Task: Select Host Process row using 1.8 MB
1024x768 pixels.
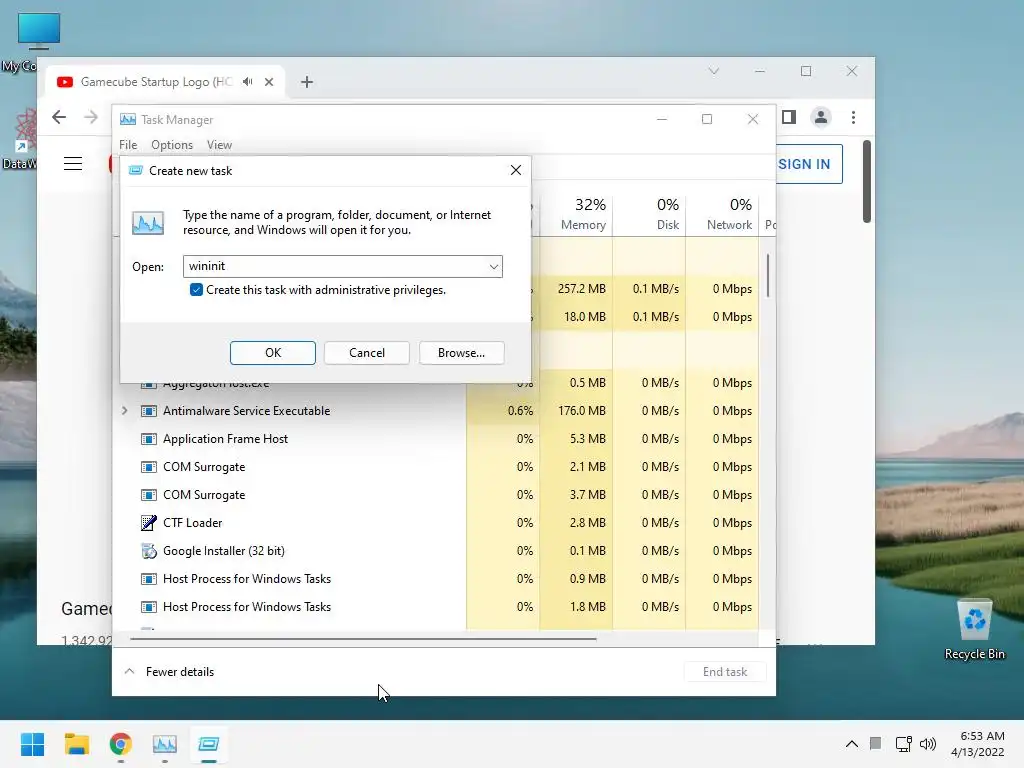Action: click(436, 607)
